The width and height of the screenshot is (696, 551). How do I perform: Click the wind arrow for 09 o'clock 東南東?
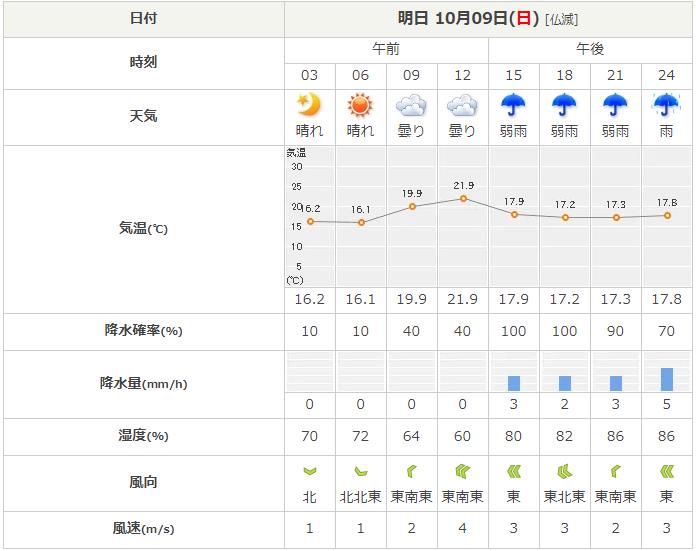(x=411, y=471)
